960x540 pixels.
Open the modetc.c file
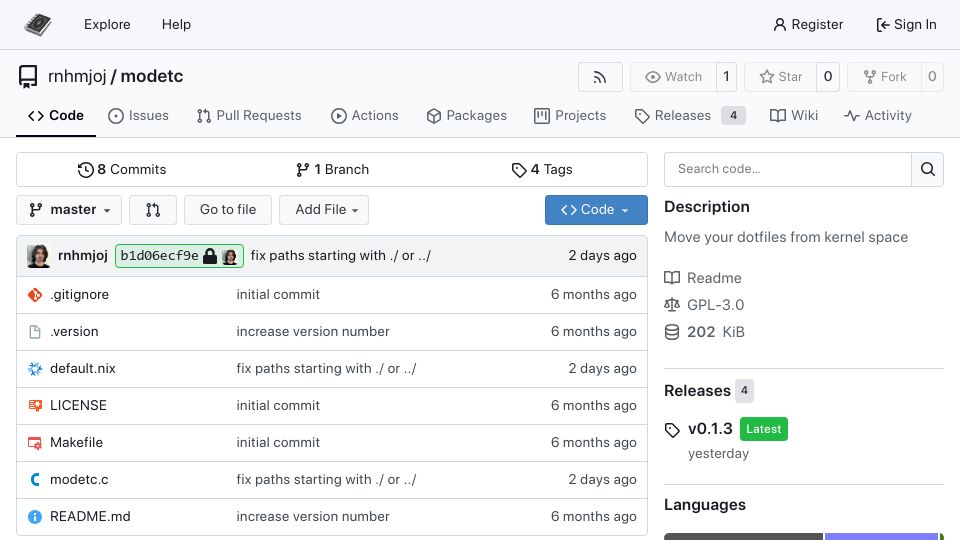[79, 479]
